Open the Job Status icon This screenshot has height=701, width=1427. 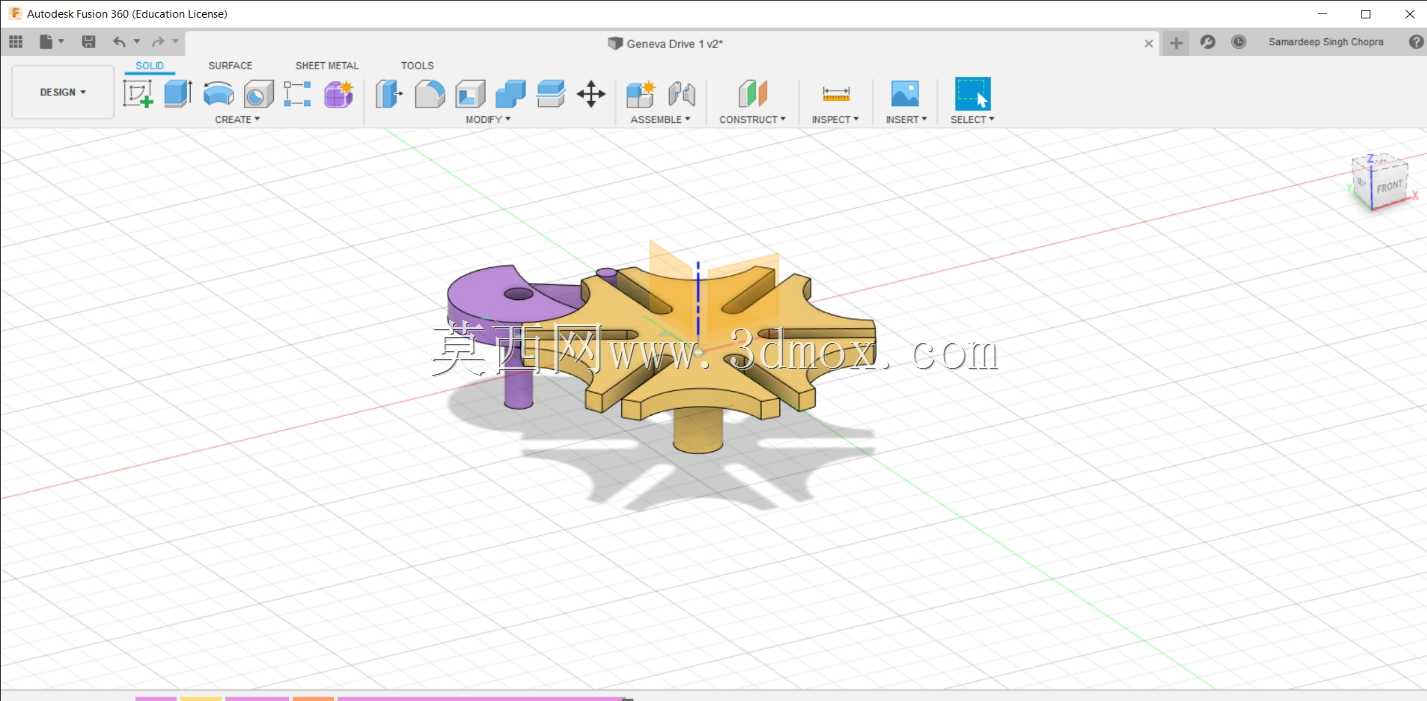[1239, 42]
